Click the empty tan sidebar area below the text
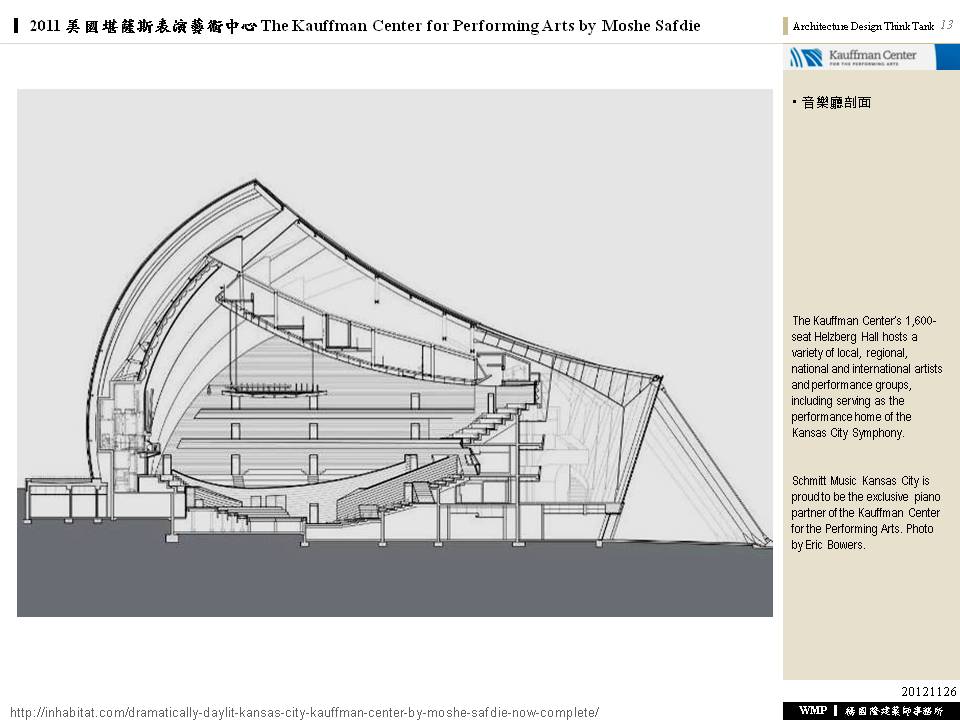 pyautogui.click(x=868, y=620)
